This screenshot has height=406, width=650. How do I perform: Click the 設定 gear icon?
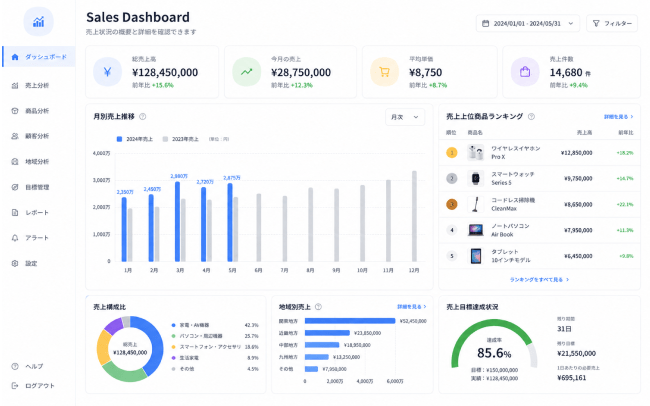point(15,263)
